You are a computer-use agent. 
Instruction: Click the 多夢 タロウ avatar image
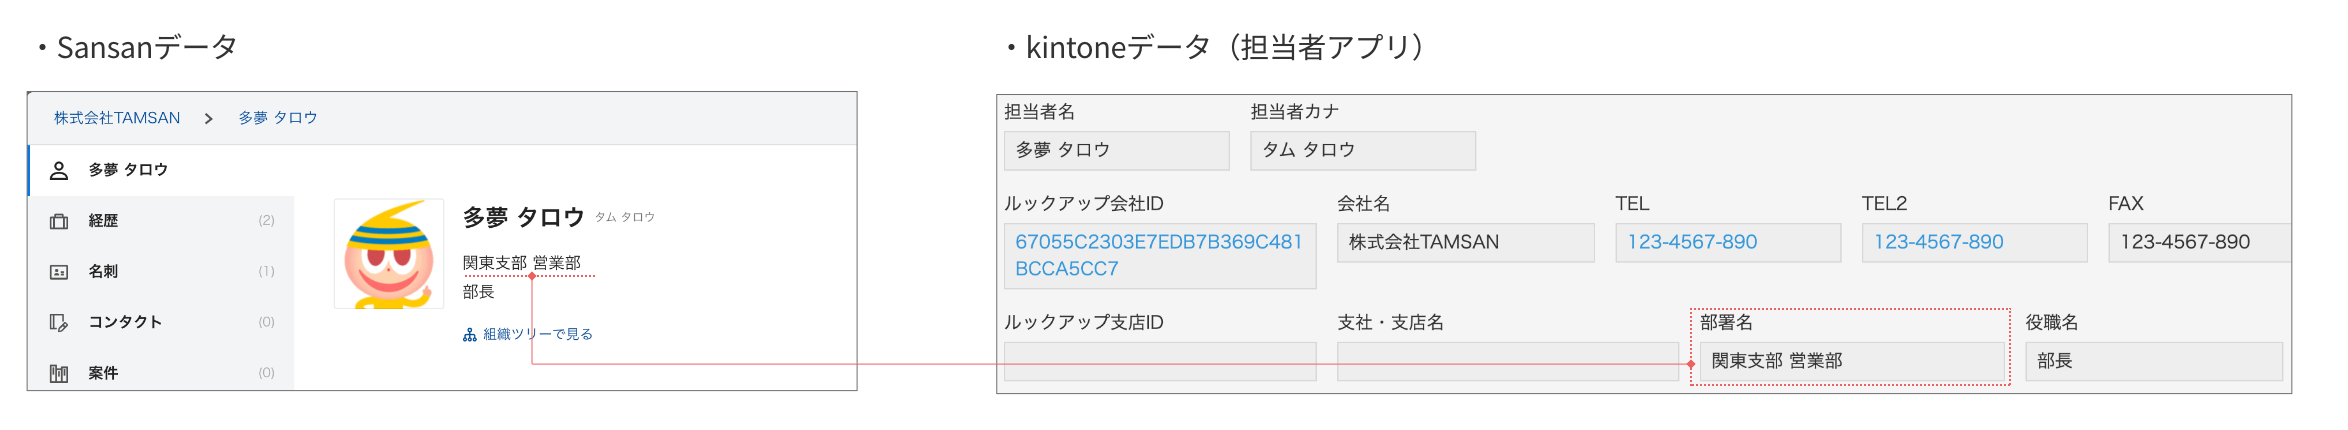389,254
